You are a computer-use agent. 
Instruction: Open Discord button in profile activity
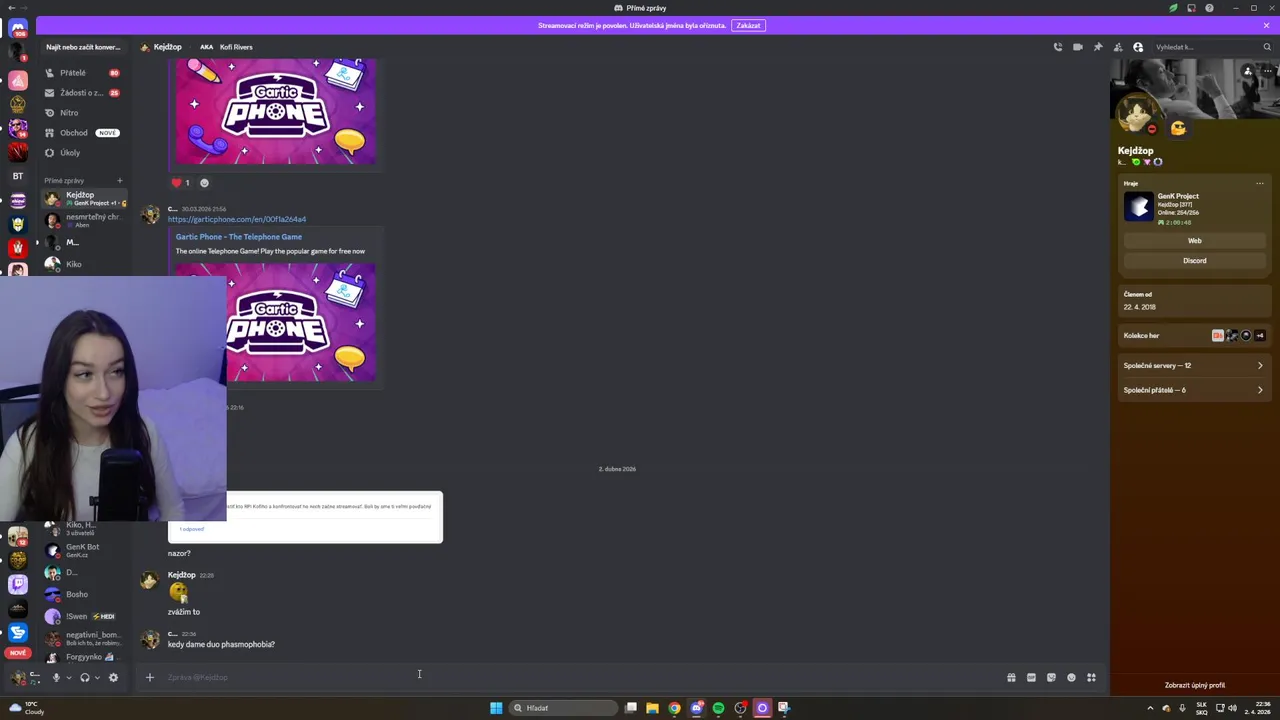[1195, 260]
